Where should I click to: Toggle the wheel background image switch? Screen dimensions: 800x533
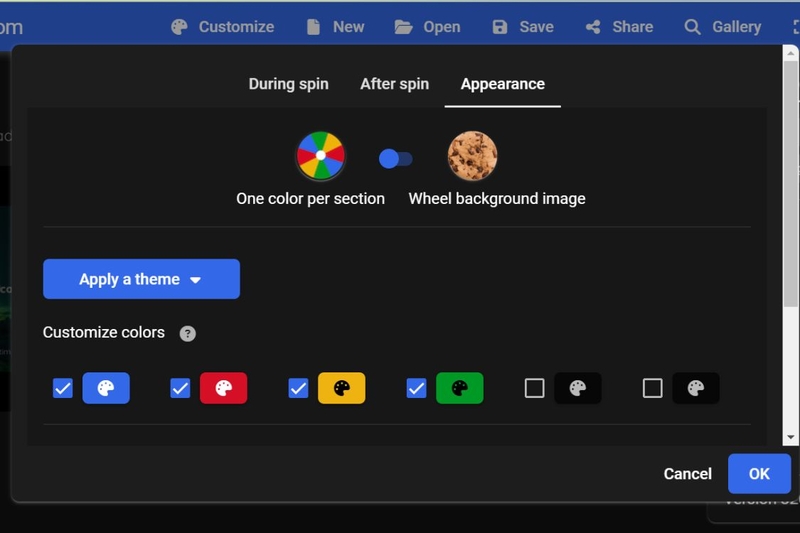(x=395, y=159)
